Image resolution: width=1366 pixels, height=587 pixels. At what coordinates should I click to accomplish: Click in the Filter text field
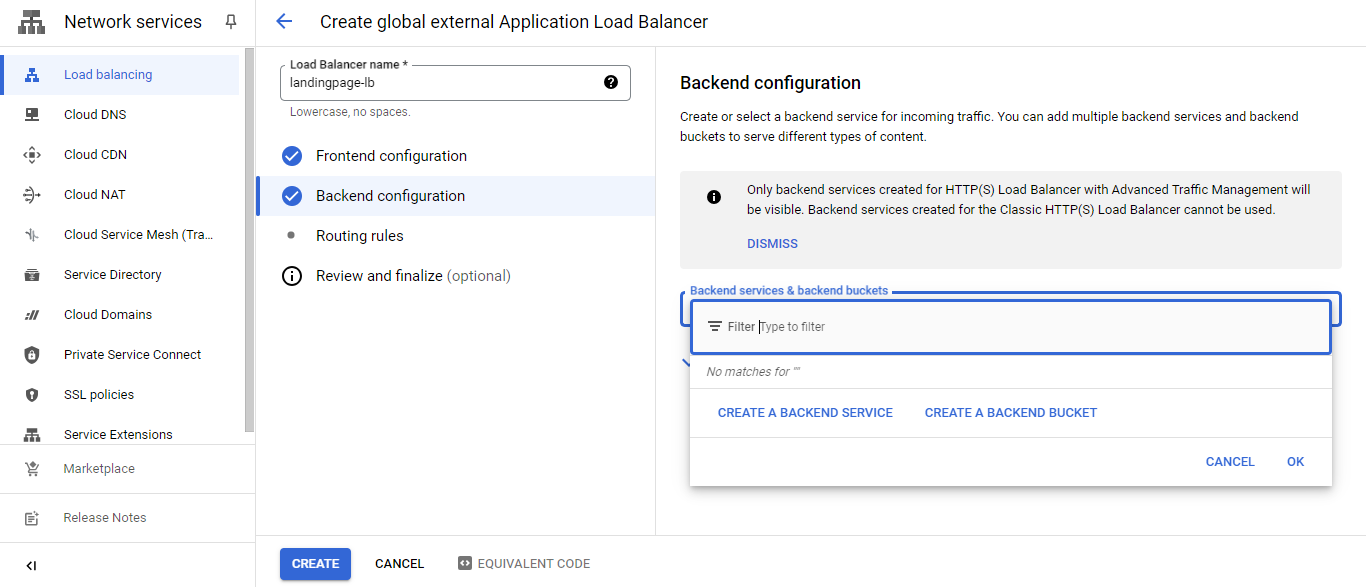(x=1000, y=327)
